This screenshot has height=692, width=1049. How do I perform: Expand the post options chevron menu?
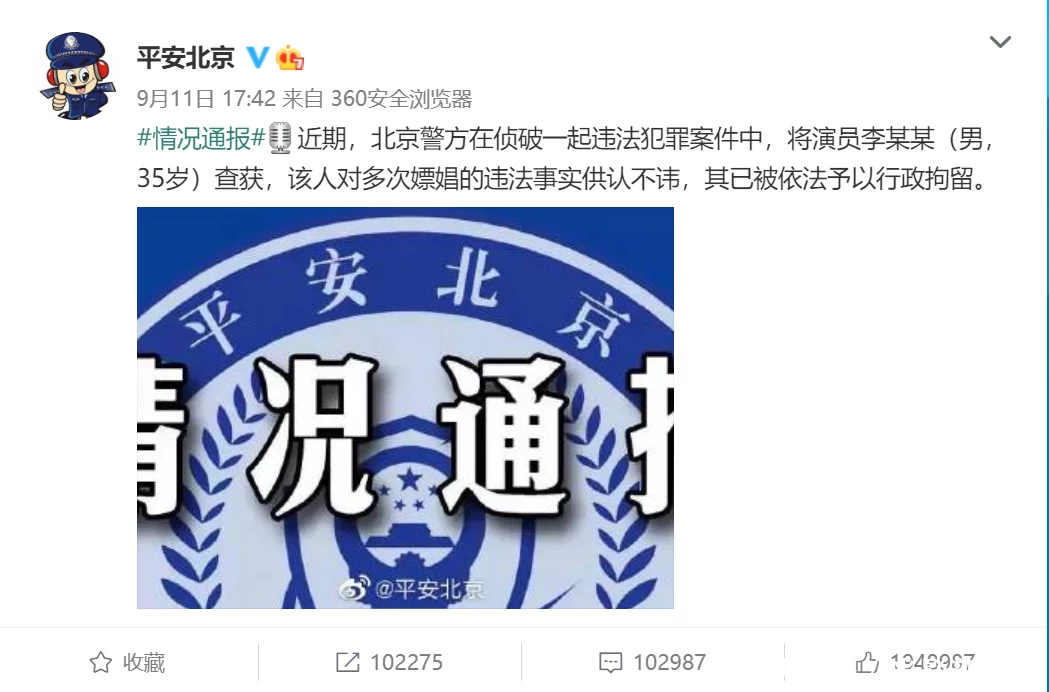click(1000, 42)
